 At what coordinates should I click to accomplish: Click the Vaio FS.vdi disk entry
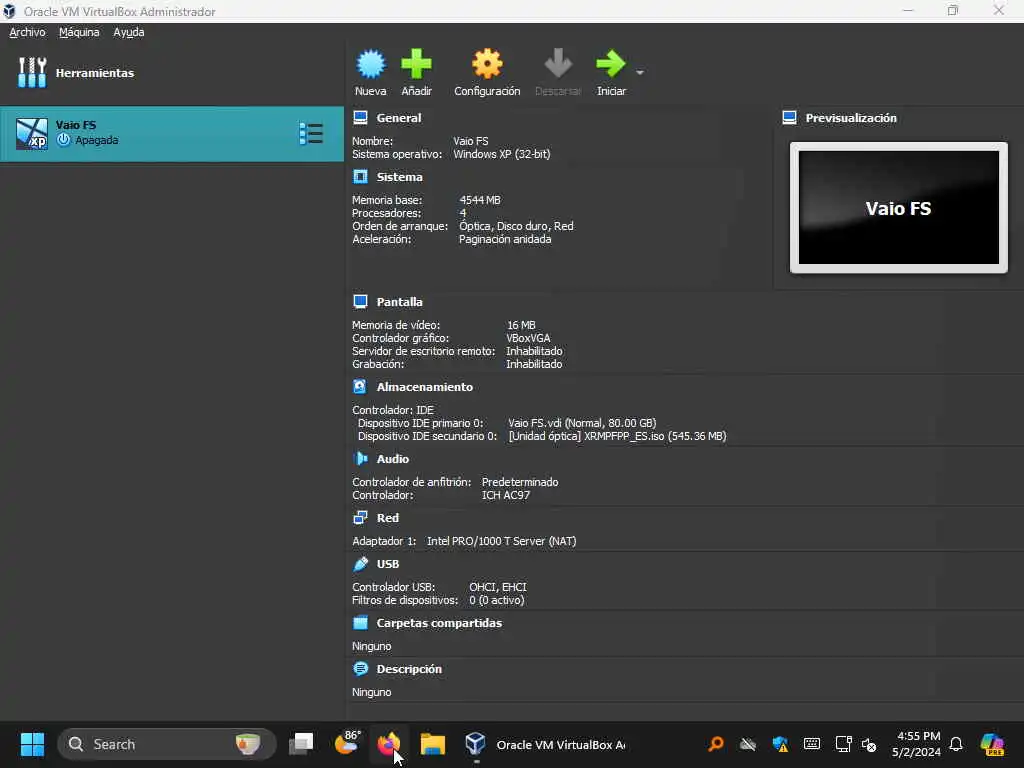click(582, 423)
